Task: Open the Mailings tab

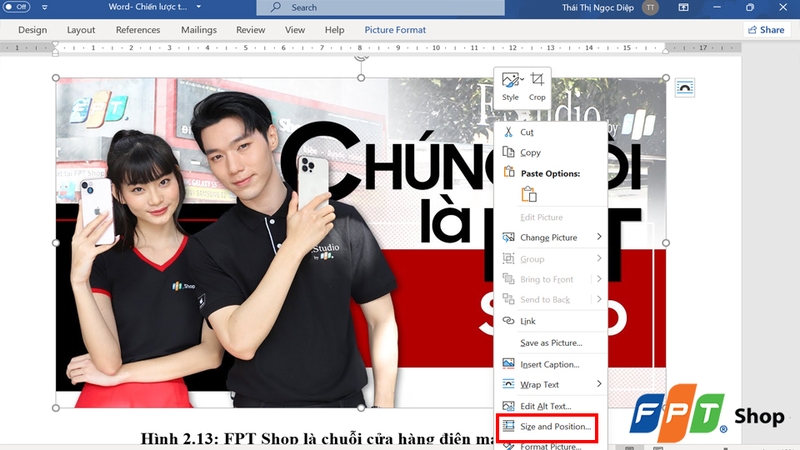Action: click(199, 30)
